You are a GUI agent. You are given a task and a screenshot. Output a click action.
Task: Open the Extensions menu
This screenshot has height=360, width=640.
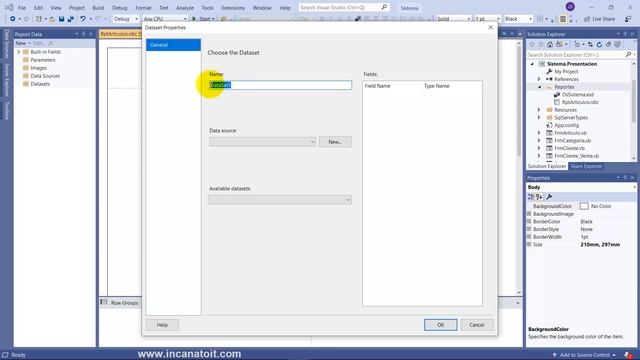click(x=233, y=8)
